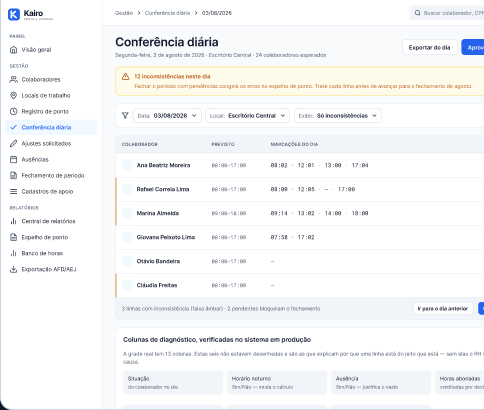Click Exportar do dia button
Viewport: 484px width, 410px height.
(x=429, y=47)
